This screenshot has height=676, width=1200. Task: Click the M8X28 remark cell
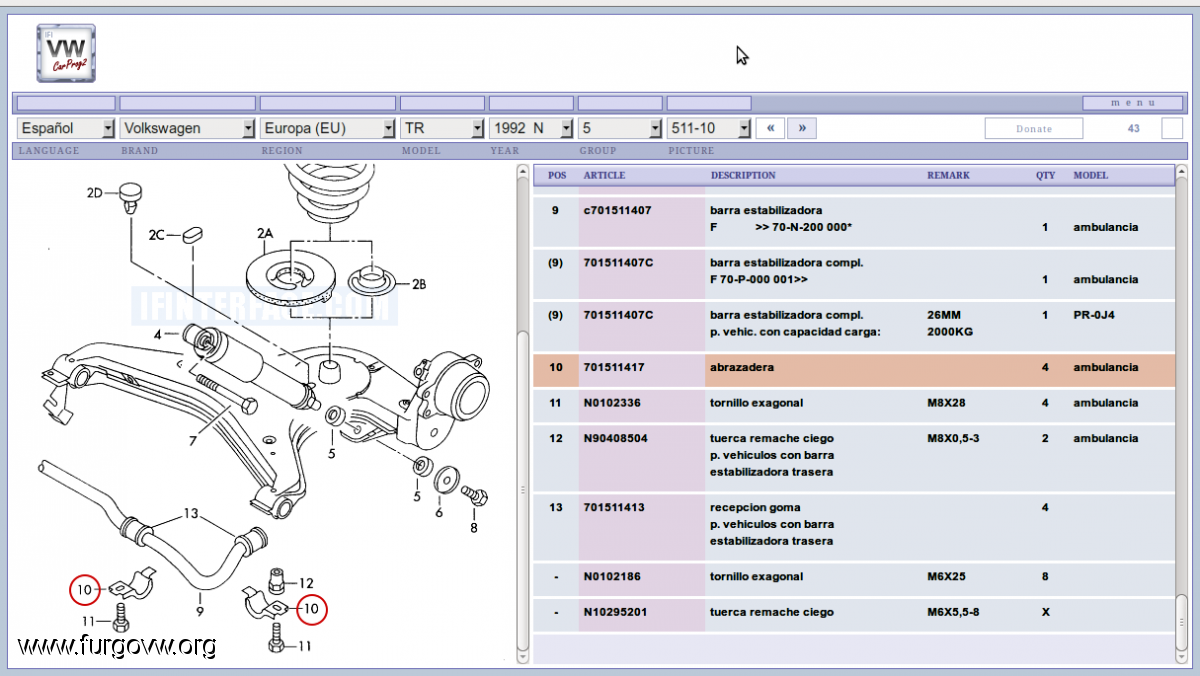[947, 403]
